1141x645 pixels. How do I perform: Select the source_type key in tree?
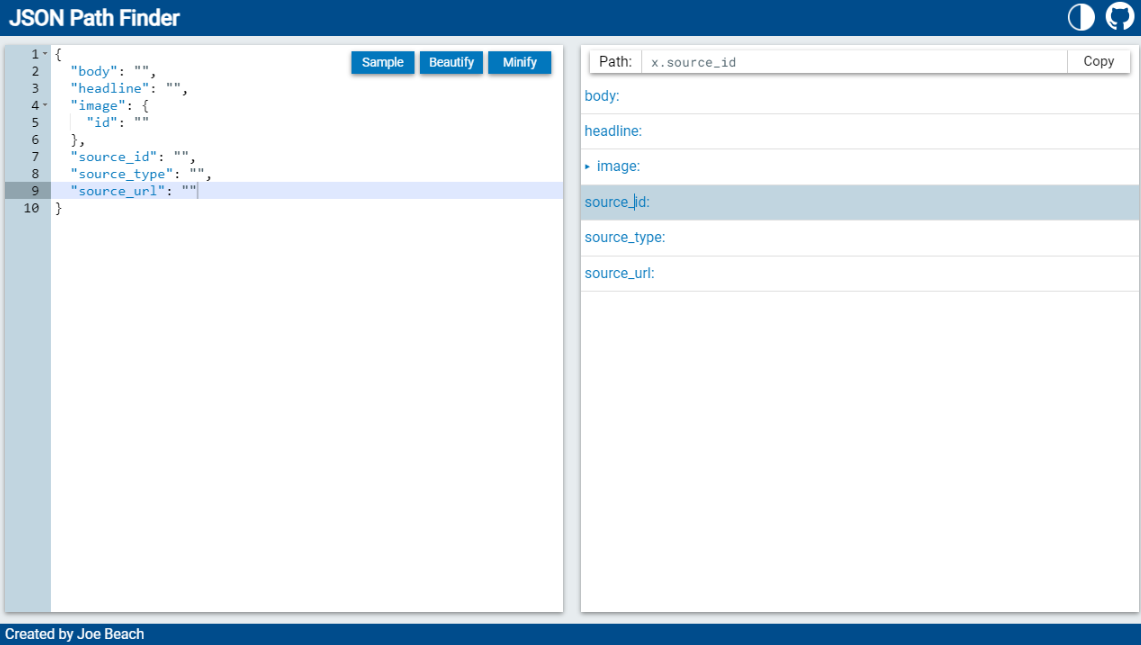click(625, 238)
